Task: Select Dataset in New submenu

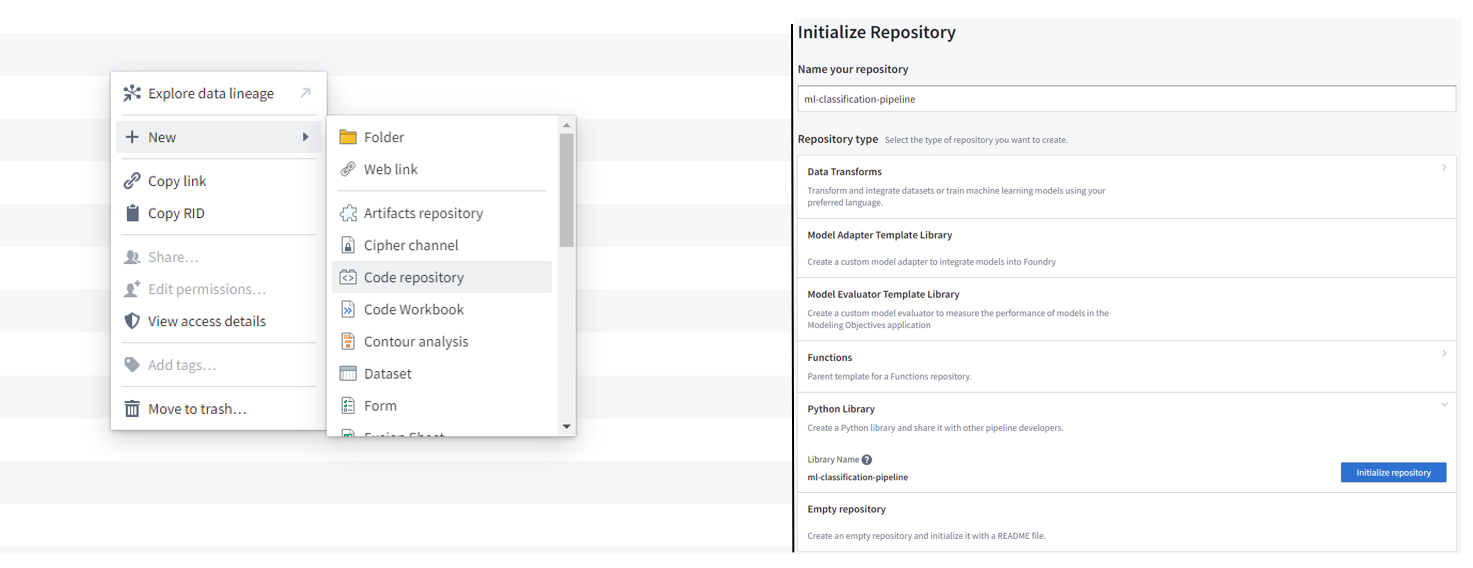Action: point(442,373)
